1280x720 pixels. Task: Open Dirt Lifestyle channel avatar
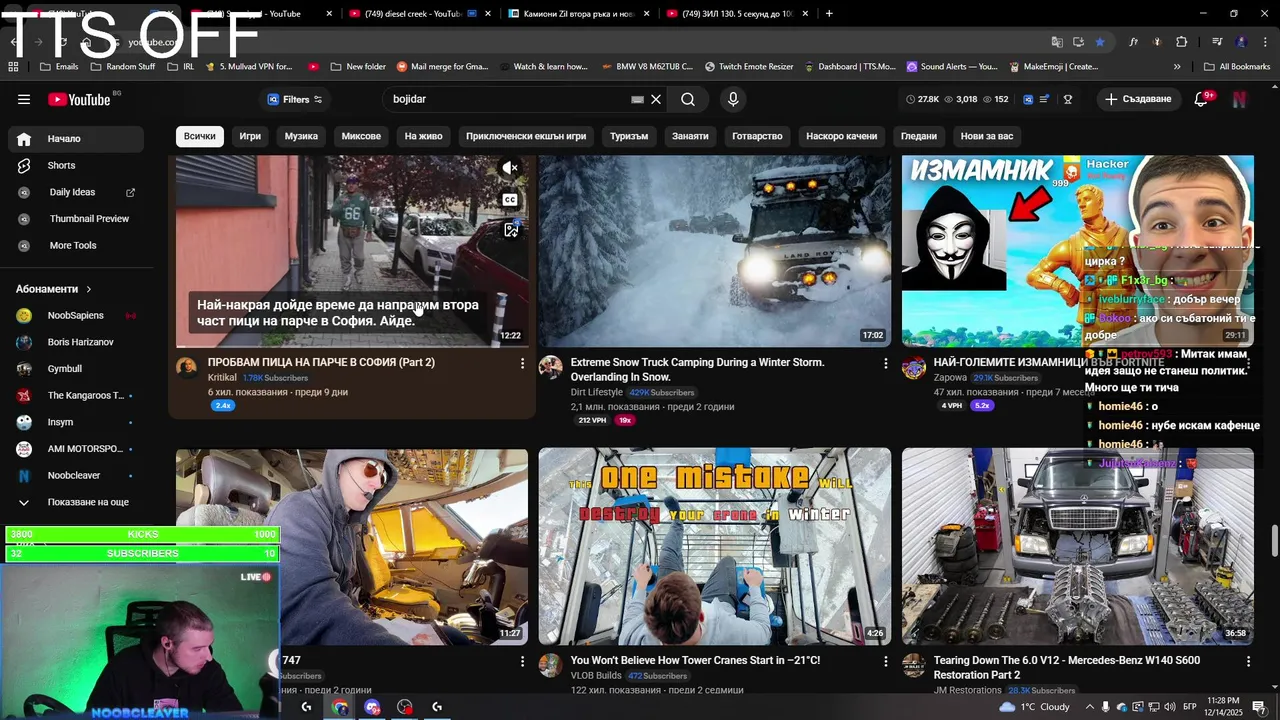[551, 367]
